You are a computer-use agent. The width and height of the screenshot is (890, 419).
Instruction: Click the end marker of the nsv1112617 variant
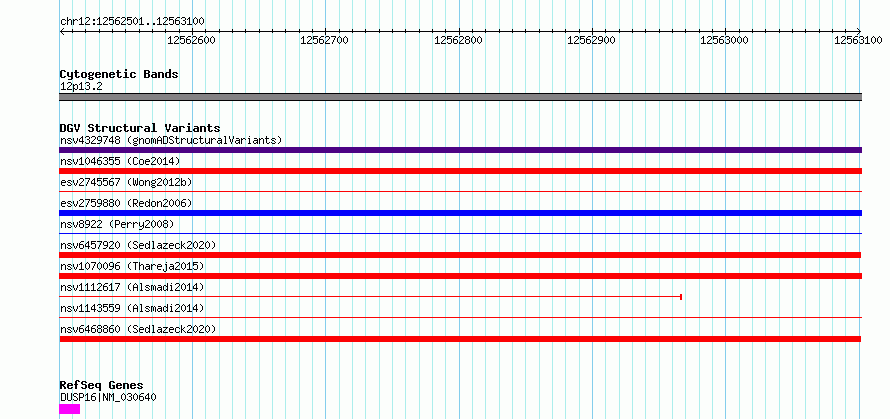[x=681, y=297]
